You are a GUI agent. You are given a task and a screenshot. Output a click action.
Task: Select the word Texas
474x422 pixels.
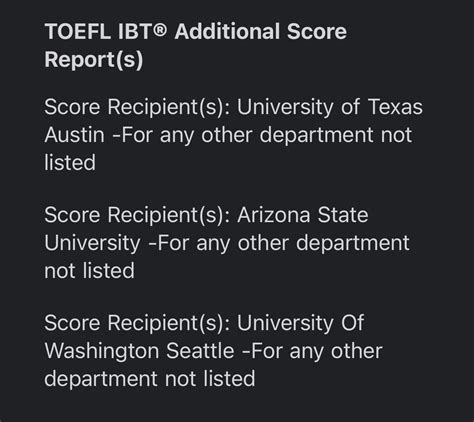(395, 107)
